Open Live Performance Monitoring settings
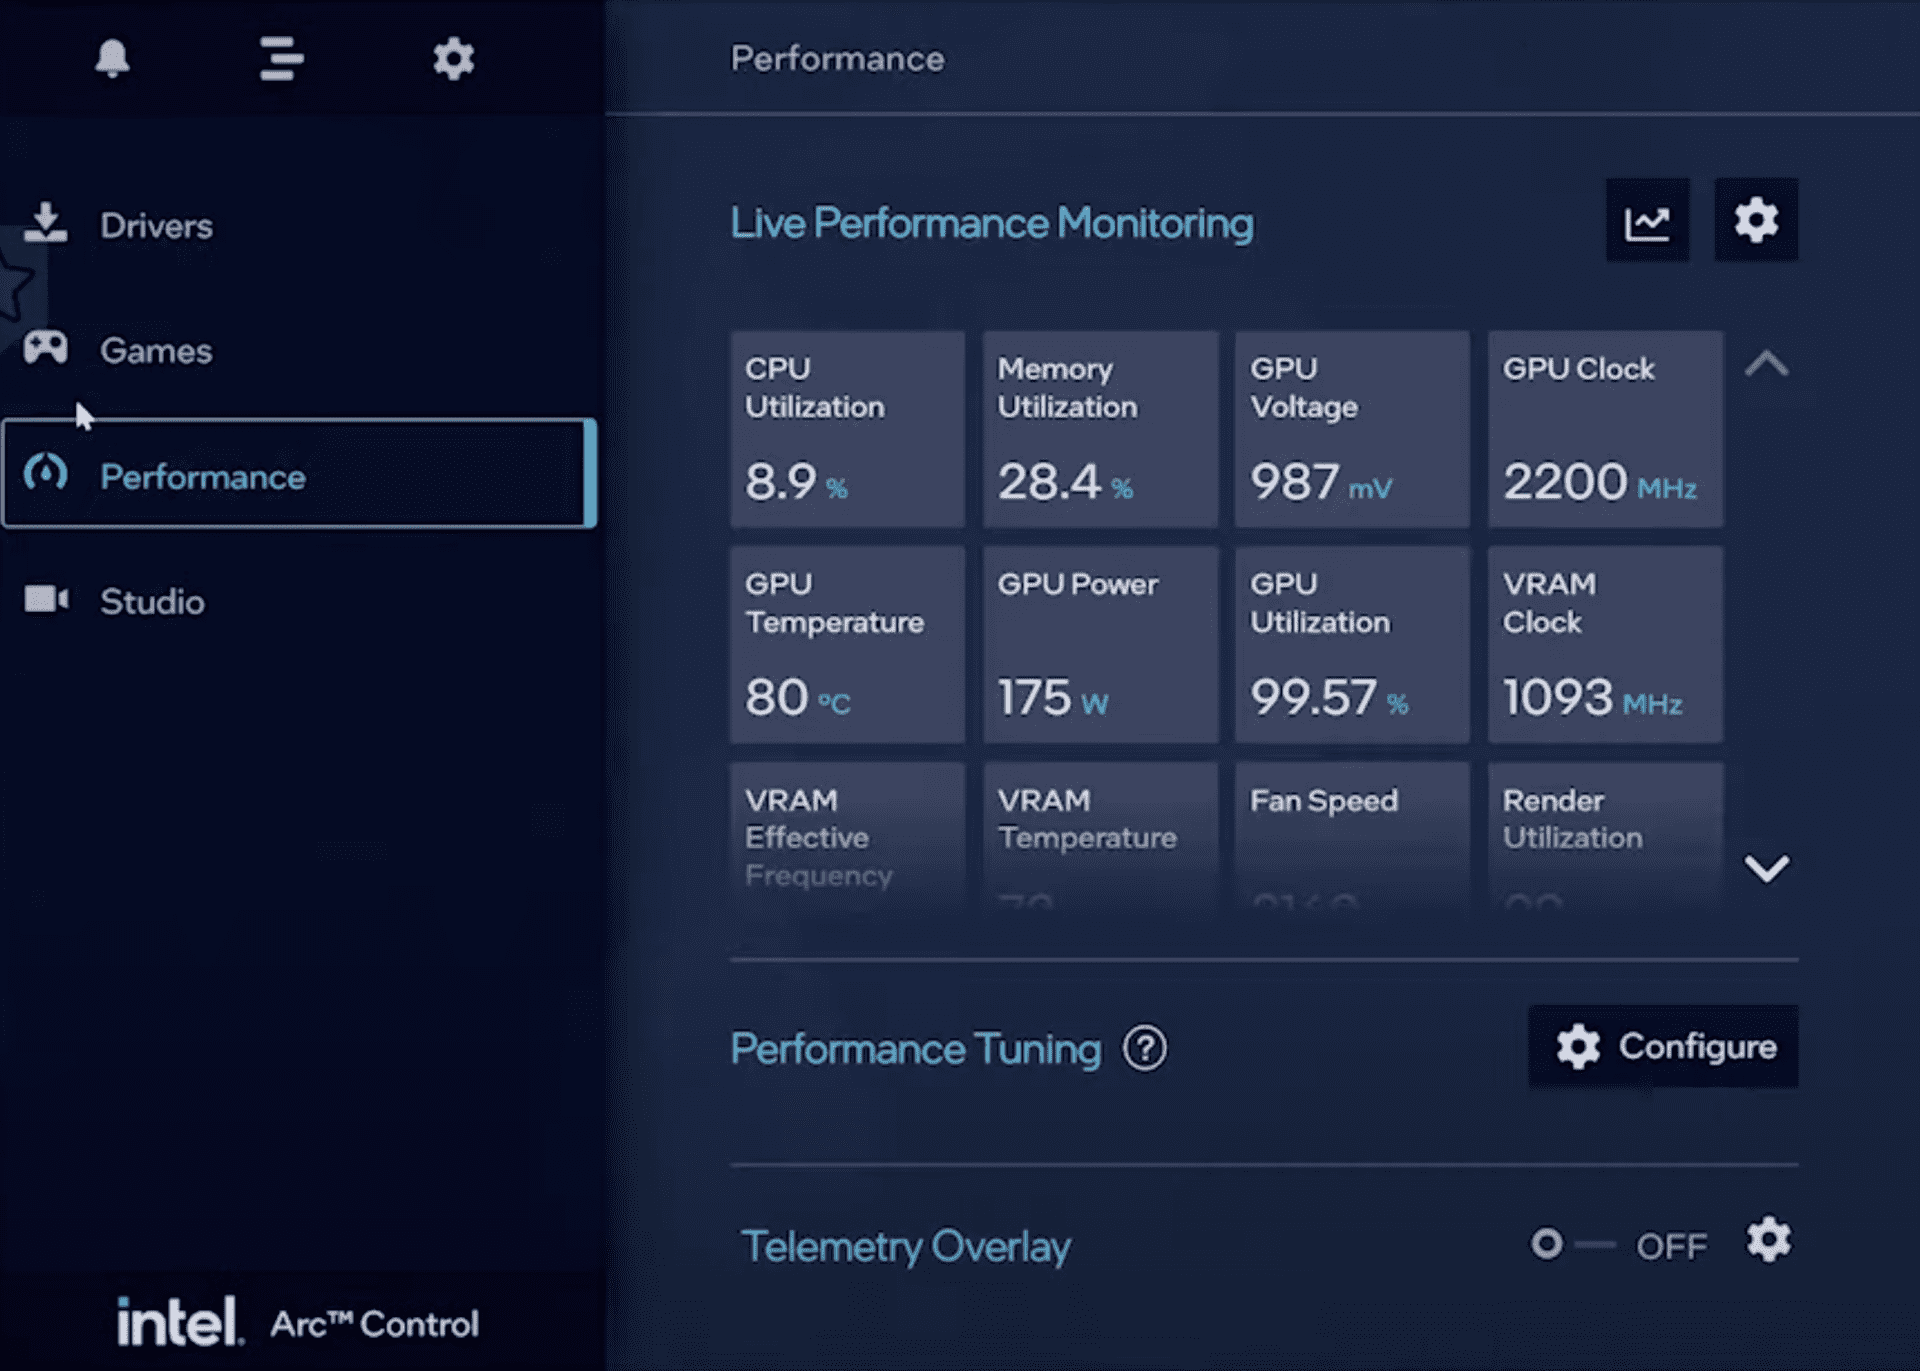Screen dimensions: 1920x1371 pos(1755,223)
